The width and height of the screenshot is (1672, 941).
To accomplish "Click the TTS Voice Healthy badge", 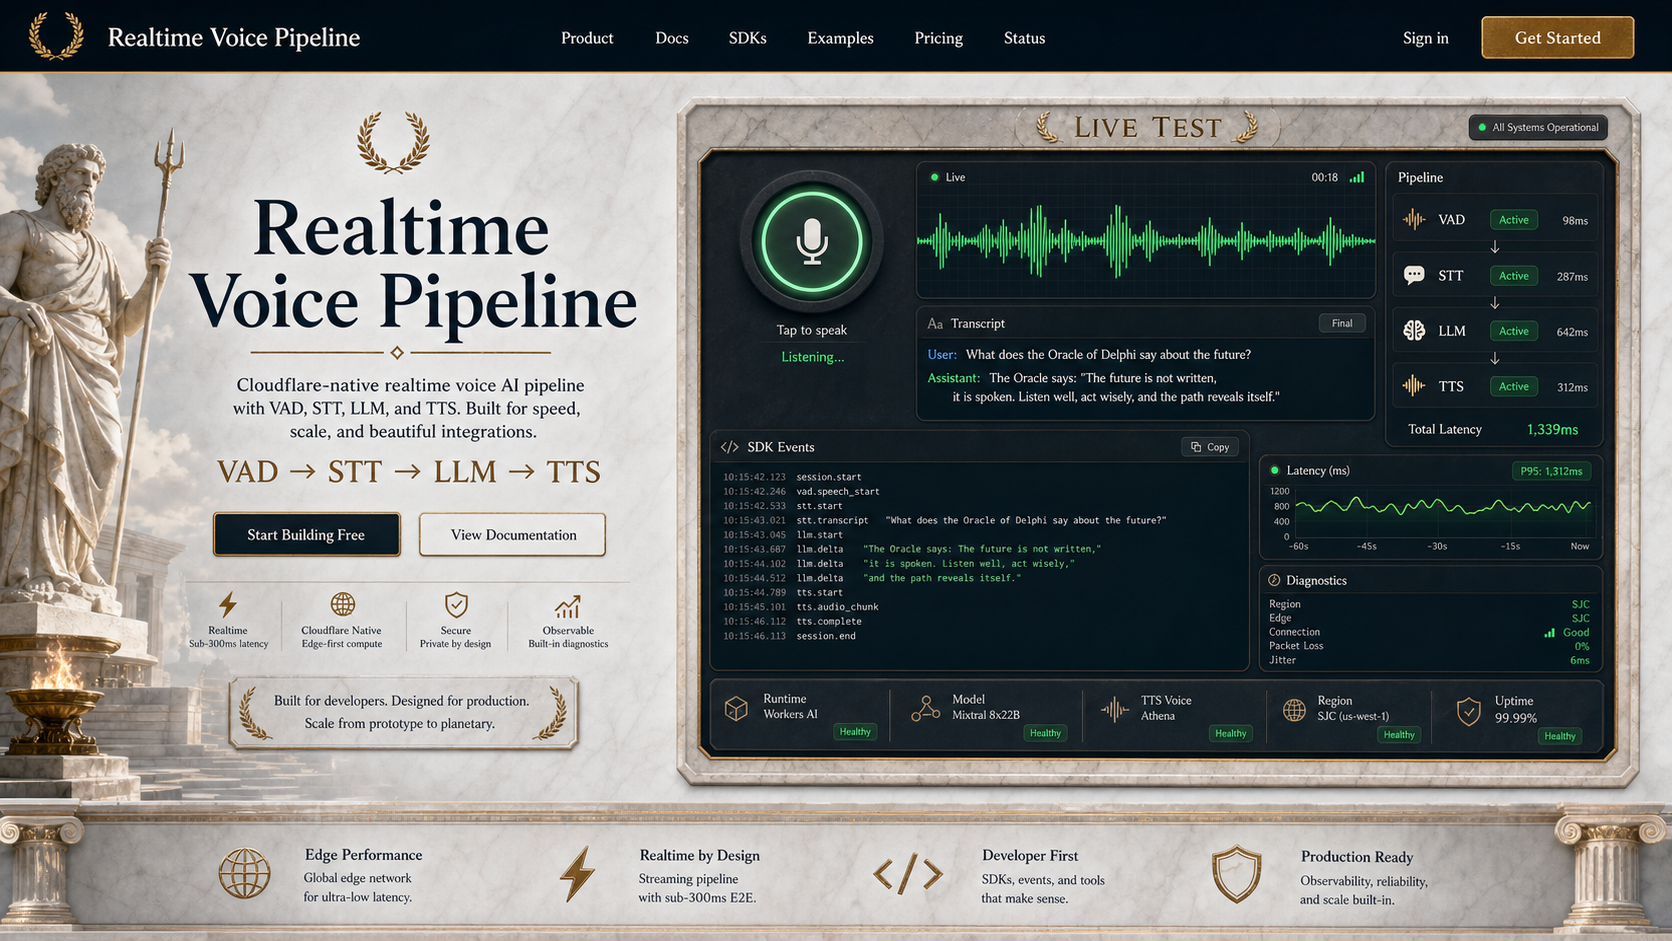I will pos(1230,733).
